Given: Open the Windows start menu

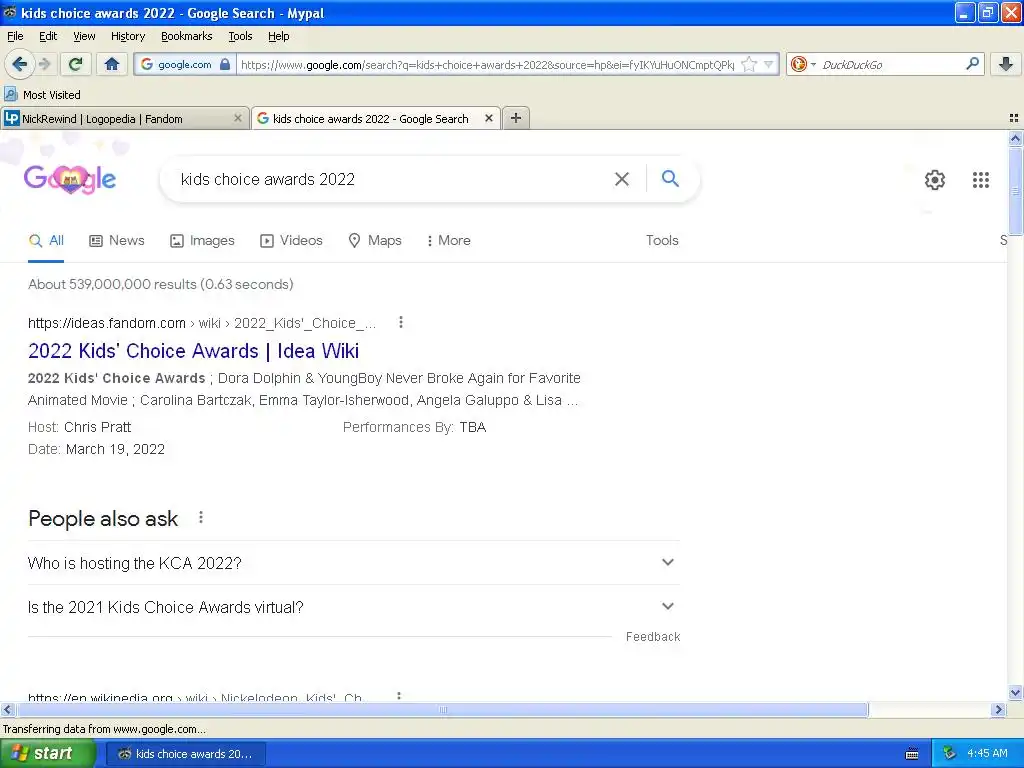Looking at the screenshot, I should pos(46,753).
